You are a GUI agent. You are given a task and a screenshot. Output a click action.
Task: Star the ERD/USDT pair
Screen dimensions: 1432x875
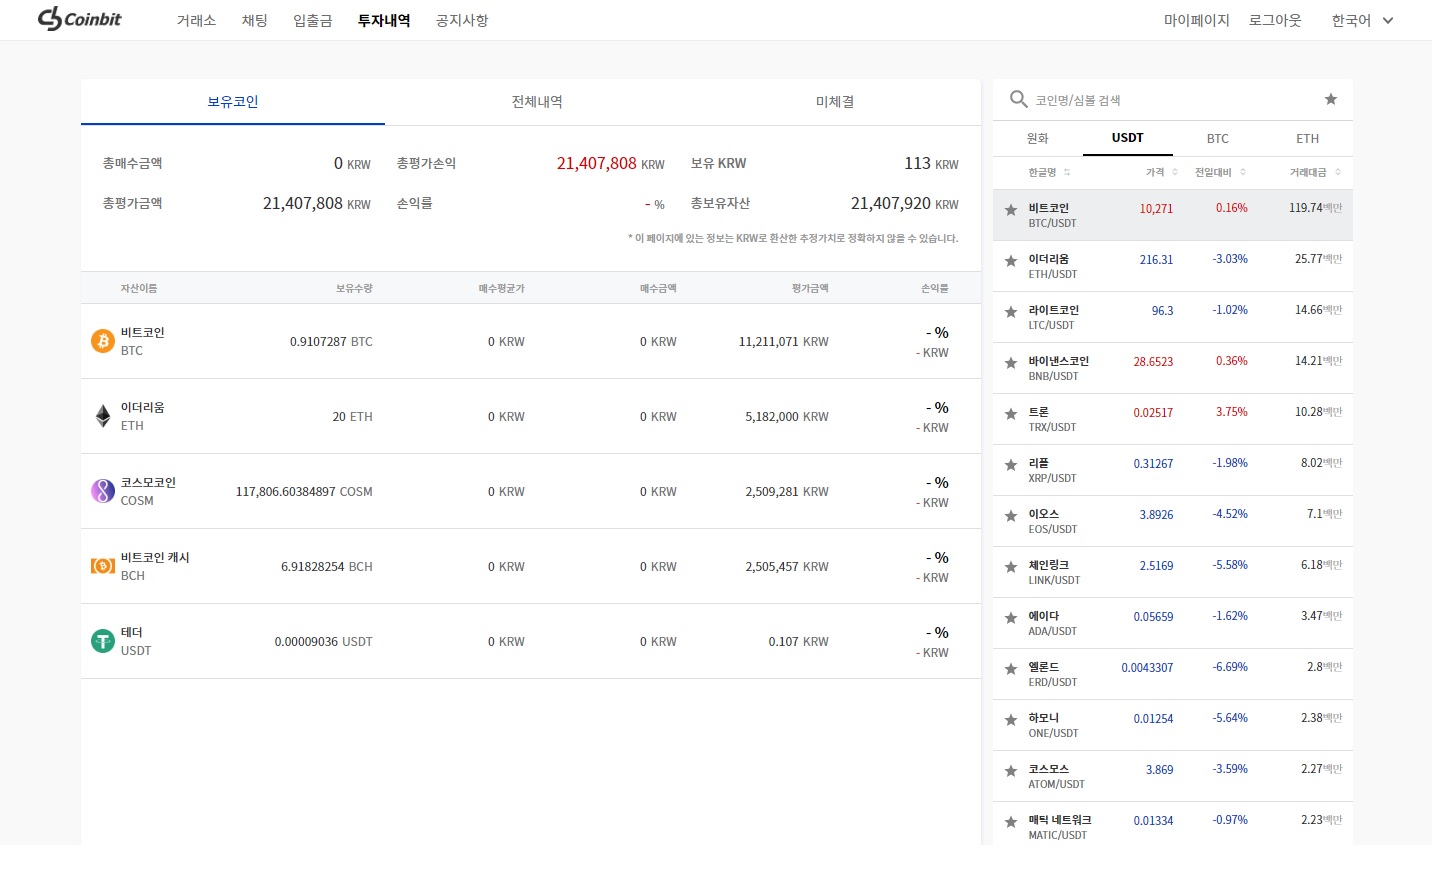coord(1010,669)
